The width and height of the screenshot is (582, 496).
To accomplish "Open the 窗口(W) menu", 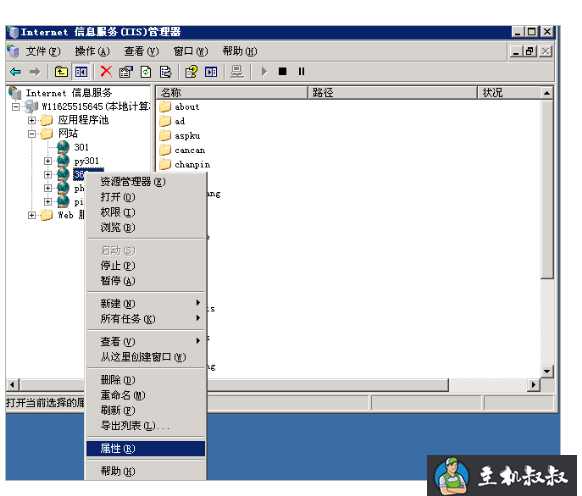I will (191, 51).
